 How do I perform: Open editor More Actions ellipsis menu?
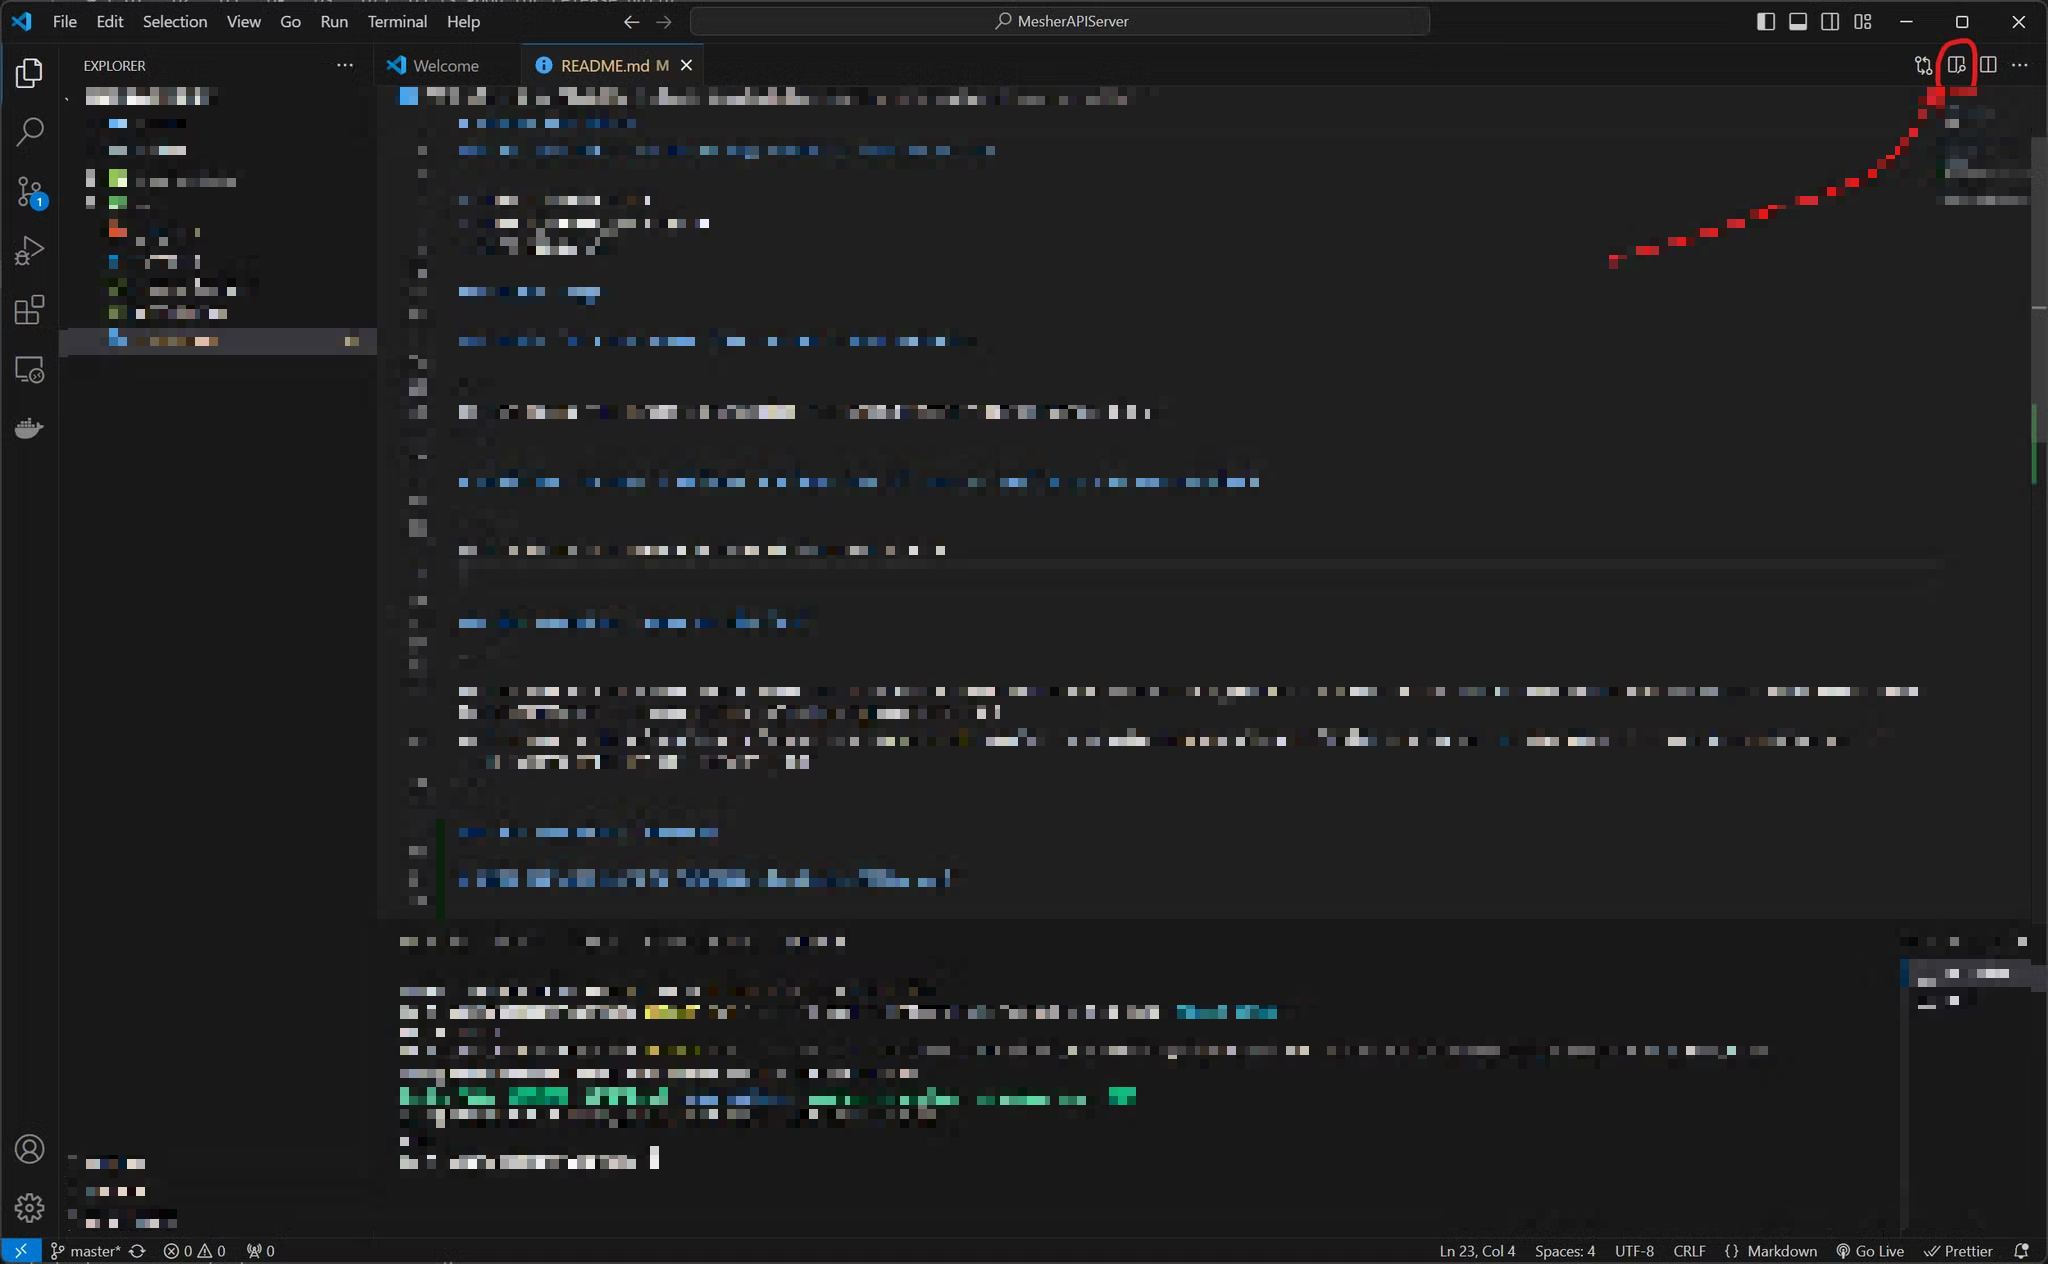(2020, 65)
